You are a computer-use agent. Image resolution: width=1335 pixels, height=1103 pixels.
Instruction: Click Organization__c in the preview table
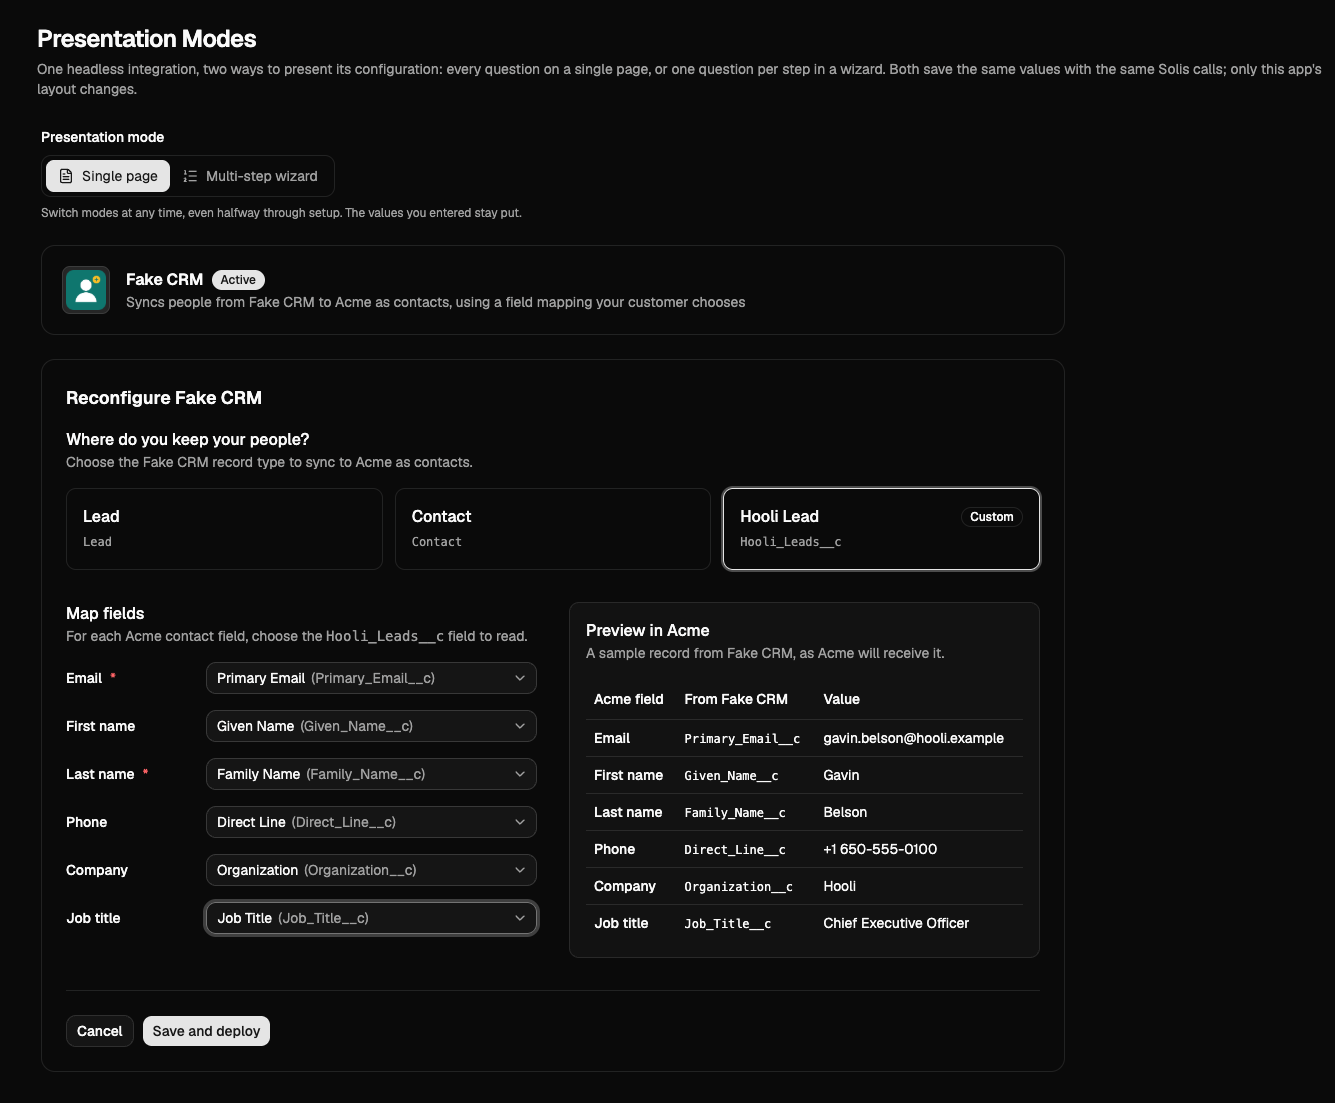coord(738,887)
